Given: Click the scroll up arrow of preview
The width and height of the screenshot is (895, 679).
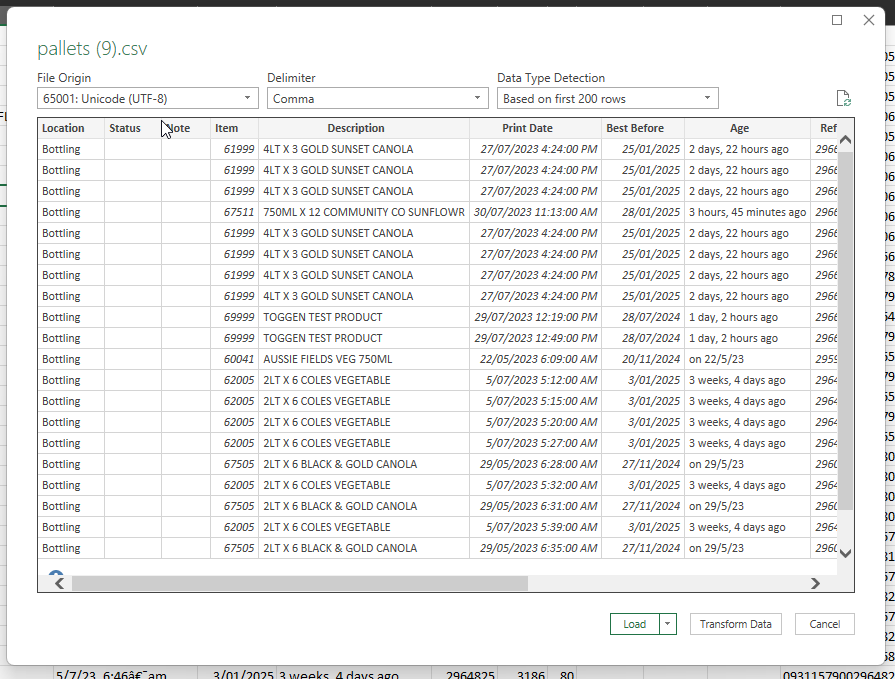Looking at the screenshot, I should [x=845, y=140].
